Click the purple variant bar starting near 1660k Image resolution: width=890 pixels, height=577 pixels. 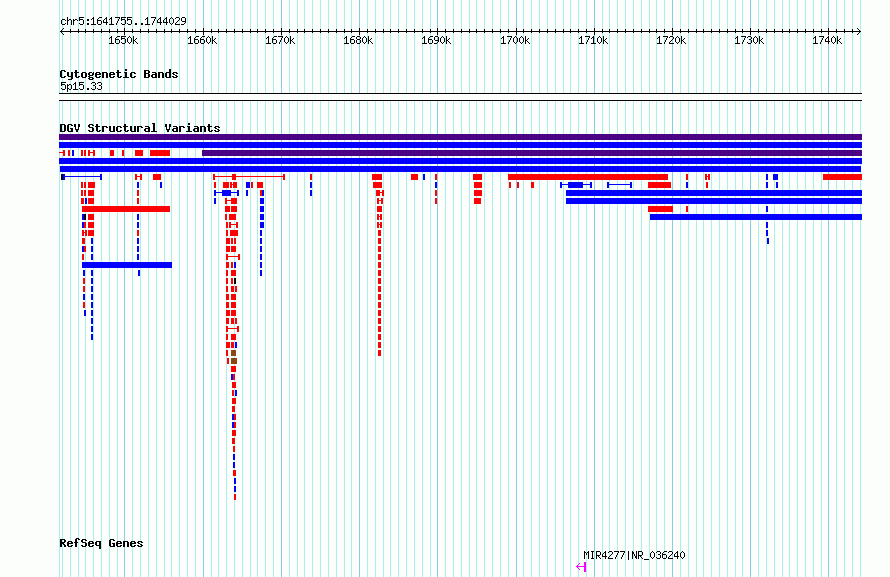pos(532,153)
